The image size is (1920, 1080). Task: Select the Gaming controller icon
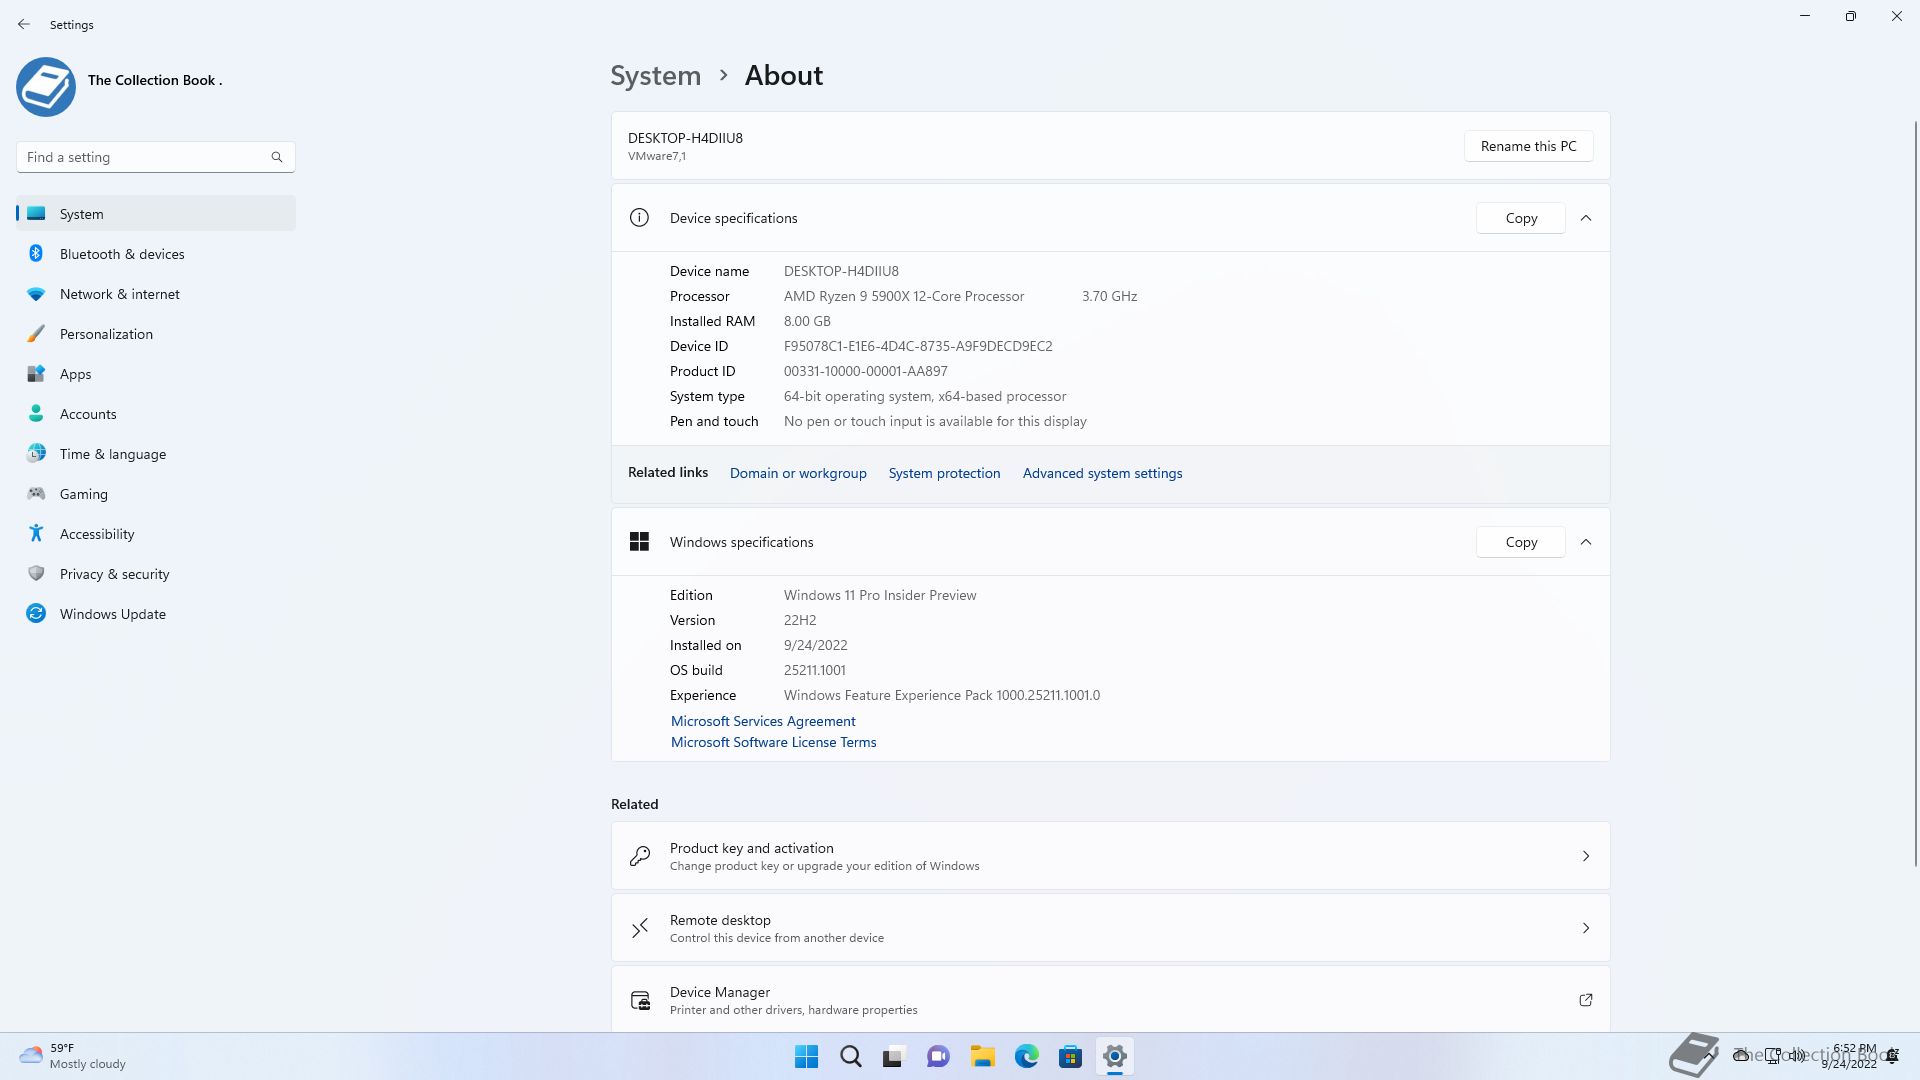click(36, 494)
